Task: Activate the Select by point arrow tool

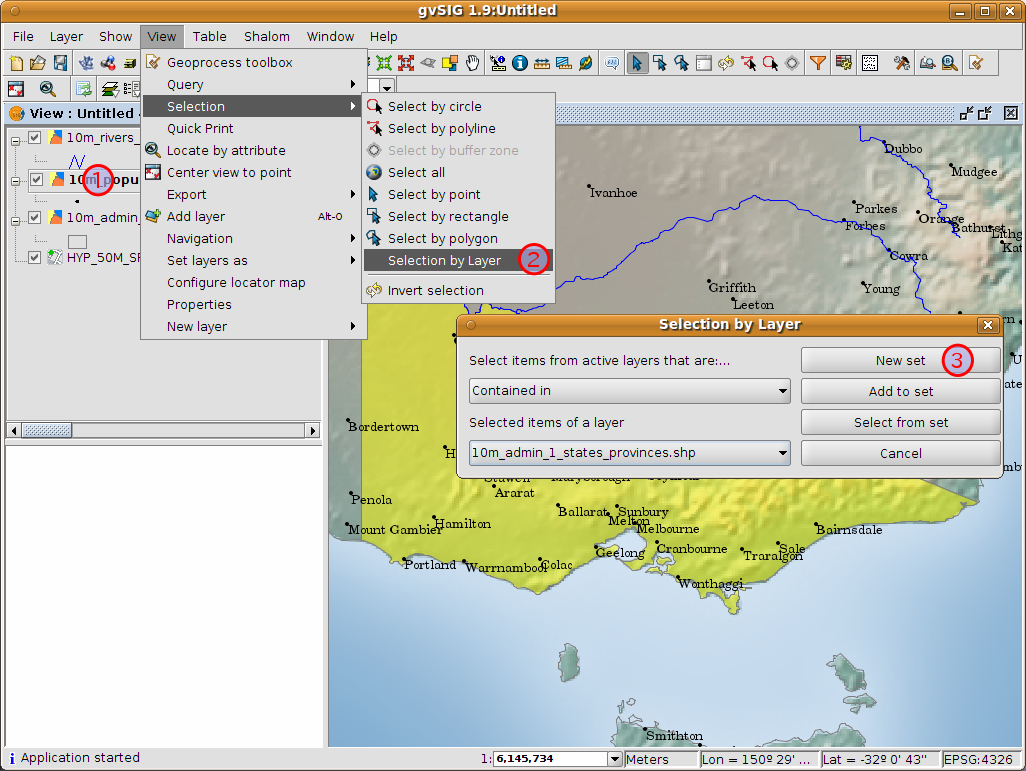Action: (x=637, y=63)
